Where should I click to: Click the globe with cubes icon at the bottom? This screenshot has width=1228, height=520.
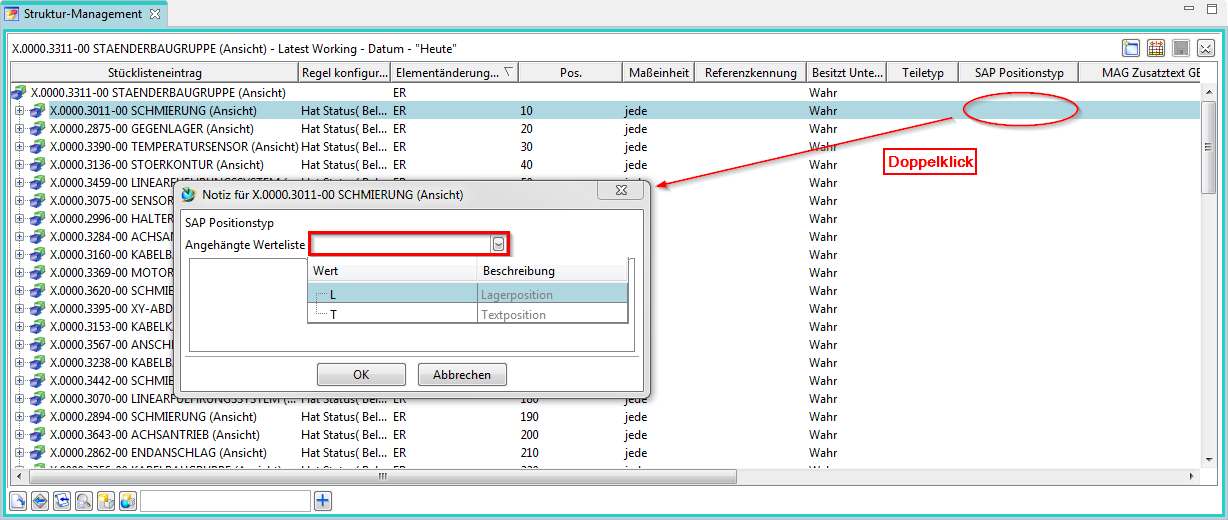[x=127, y=500]
